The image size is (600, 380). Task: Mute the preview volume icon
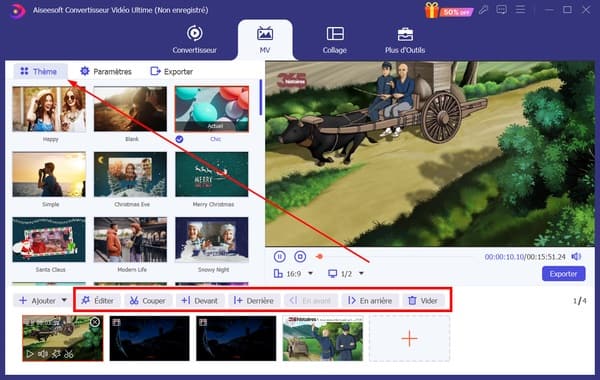pos(576,256)
